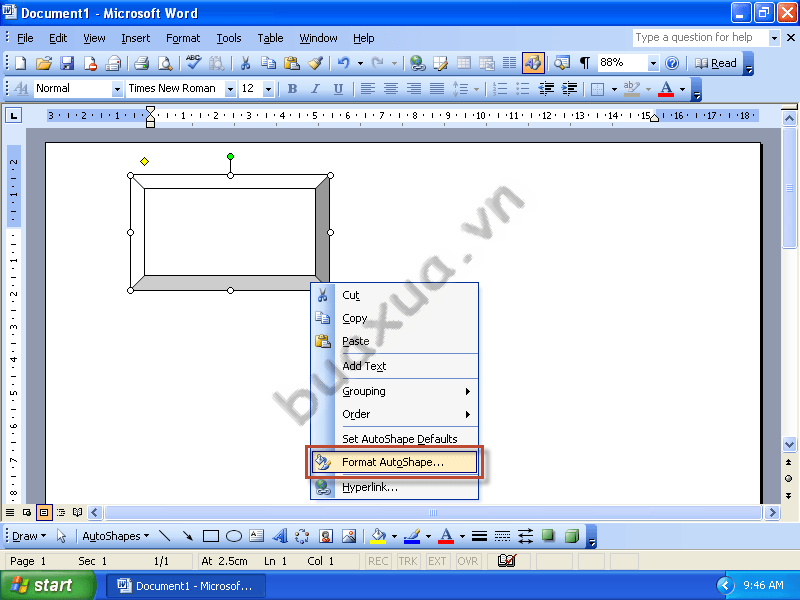Toggle Bold formatting
Image resolution: width=800 pixels, height=600 pixels.
pos(292,89)
